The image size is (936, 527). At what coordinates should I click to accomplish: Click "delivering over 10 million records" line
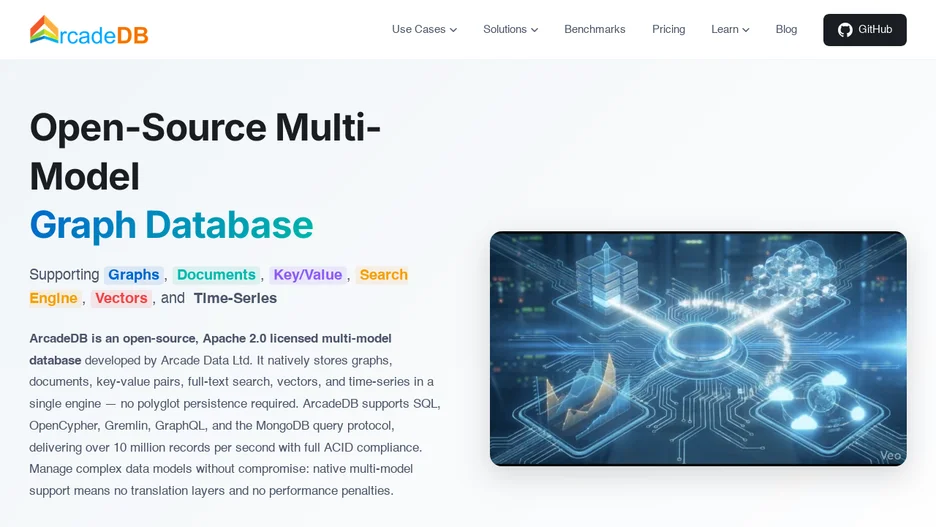coord(226,447)
